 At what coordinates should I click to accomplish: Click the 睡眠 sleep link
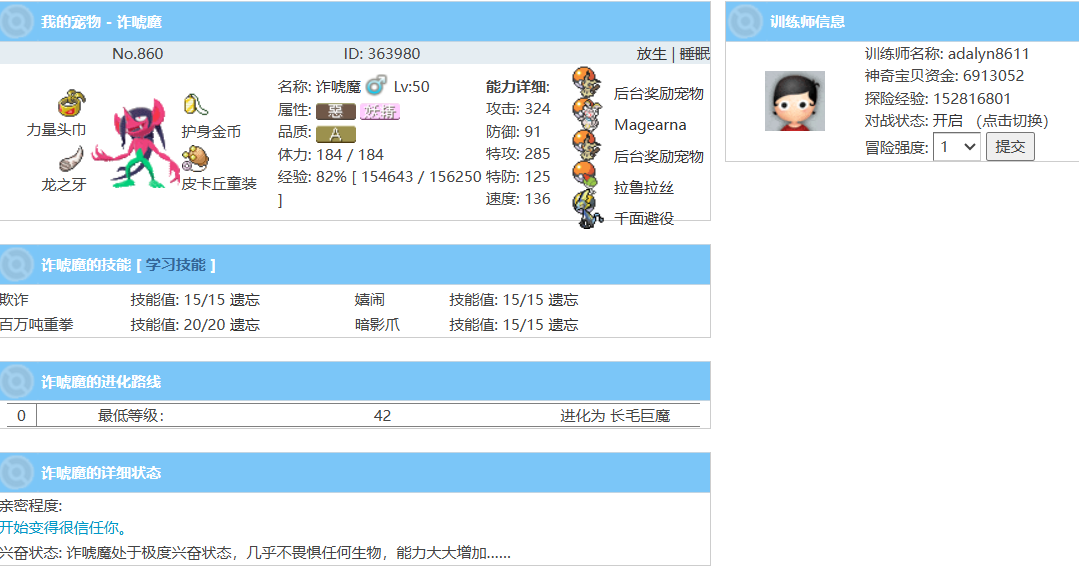click(x=694, y=54)
